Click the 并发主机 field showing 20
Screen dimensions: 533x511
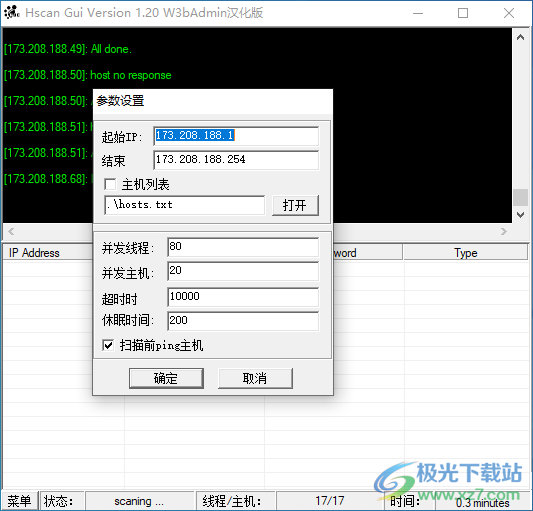(243, 271)
